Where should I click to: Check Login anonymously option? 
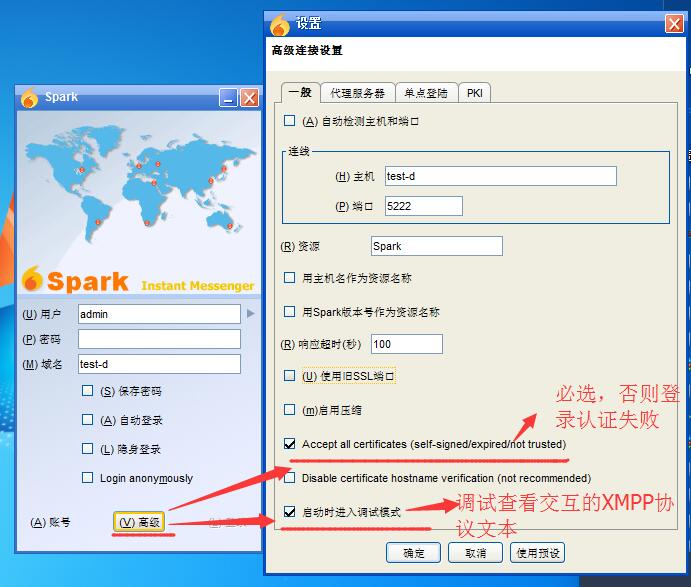(x=88, y=478)
